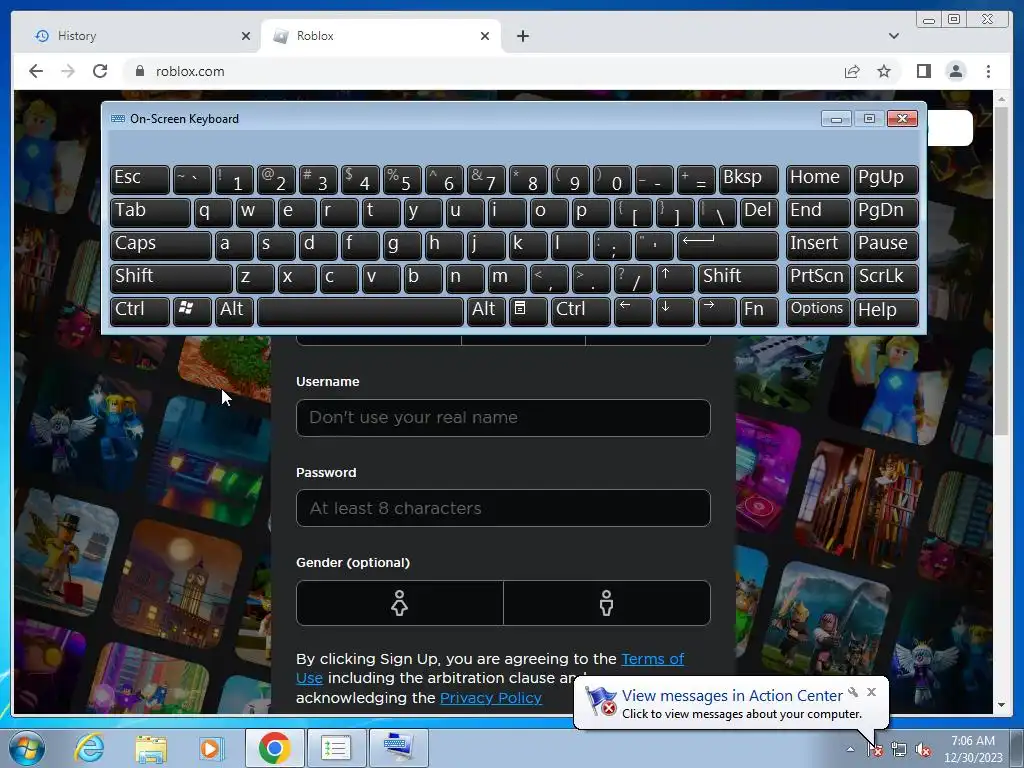Click the Tab key on On-Screen Keyboard
Viewport: 1024px width, 768px height.
tap(150, 211)
